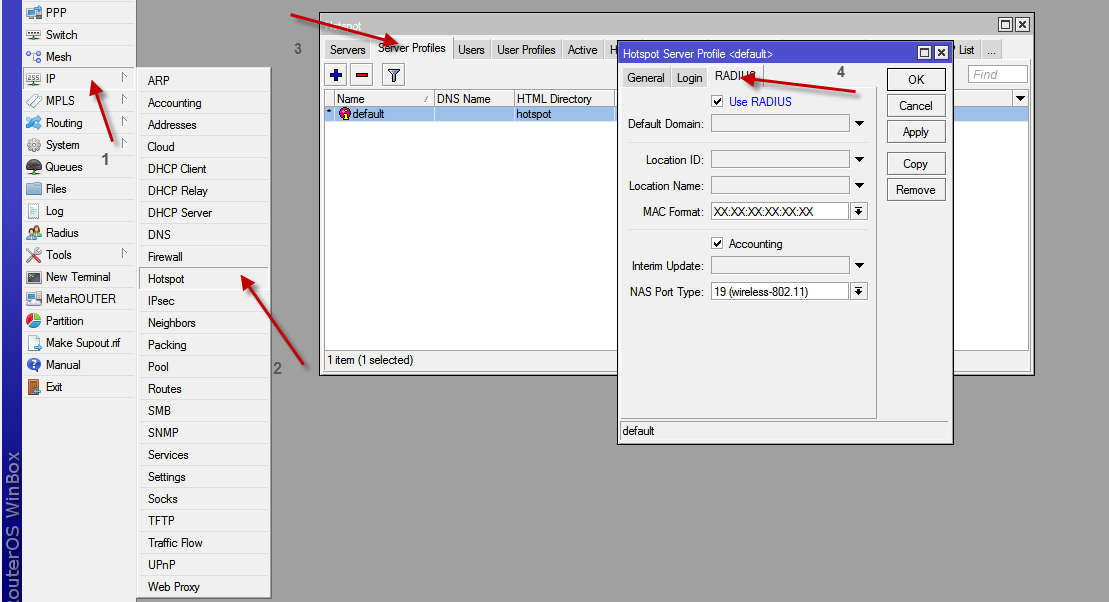Viewport: 1109px width, 602px height.
Task: Open the Hotspot list column dropdown arrow
Action: pyautogui.click(x=1021, y=98)
